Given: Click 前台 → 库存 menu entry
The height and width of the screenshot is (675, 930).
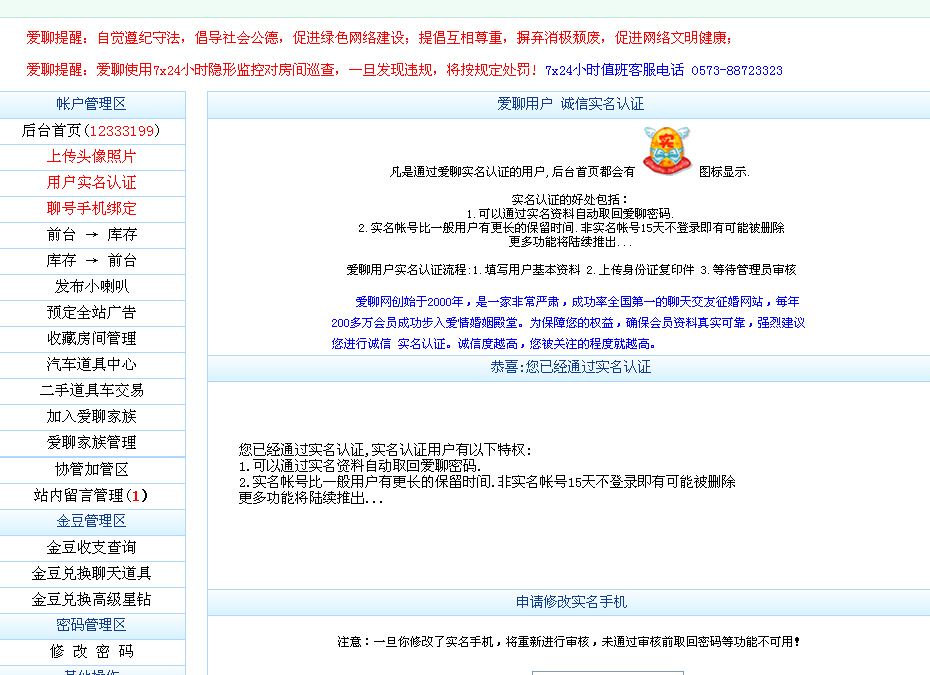Looking at the screenshot, I should click(x=91, y=234).
